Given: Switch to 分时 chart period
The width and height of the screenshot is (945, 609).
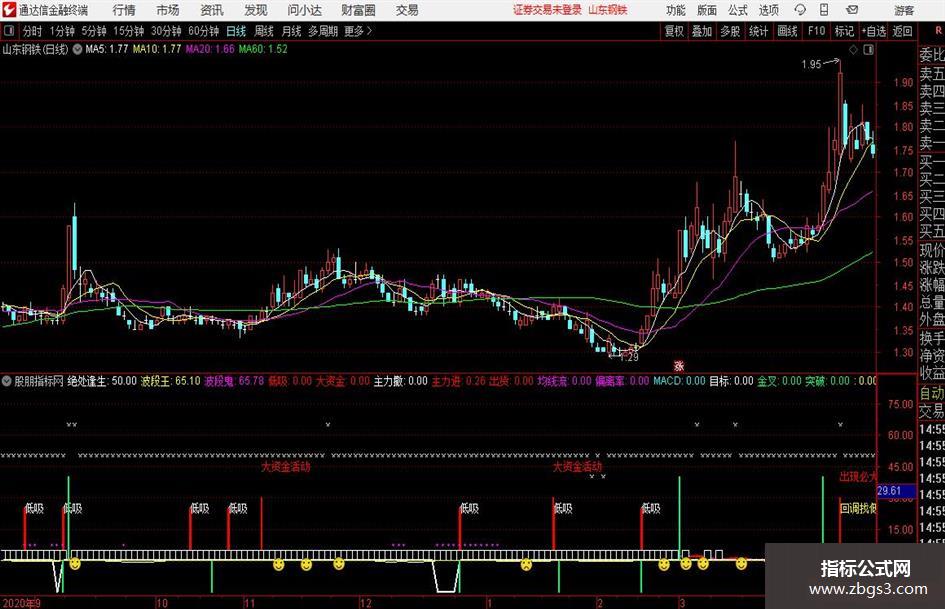Looking at the screenshot, I should pos(32,31).
